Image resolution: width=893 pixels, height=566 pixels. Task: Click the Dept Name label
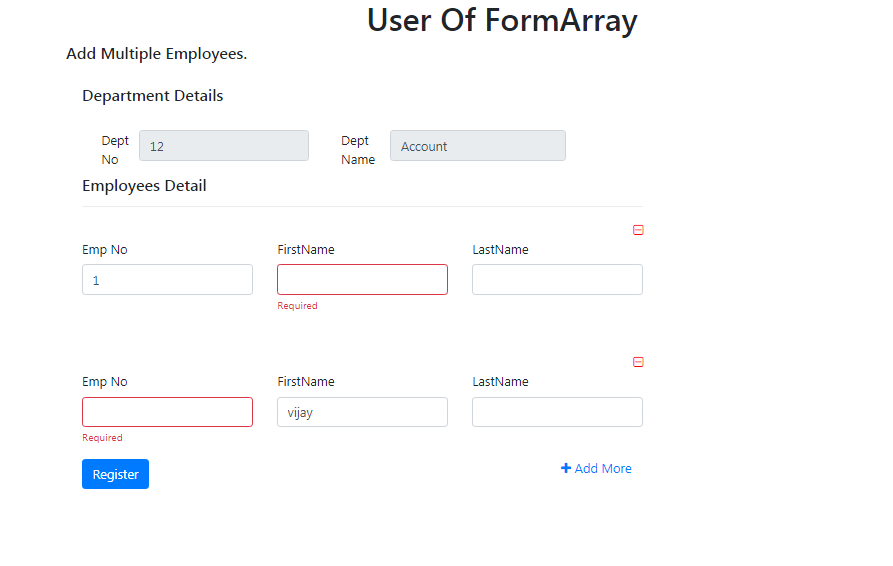pyautogui.click(x=358, y=150)
